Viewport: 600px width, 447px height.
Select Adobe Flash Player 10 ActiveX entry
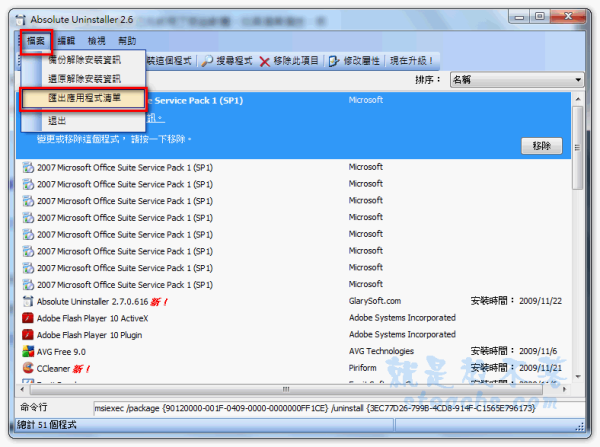click(x=294, y=318)
